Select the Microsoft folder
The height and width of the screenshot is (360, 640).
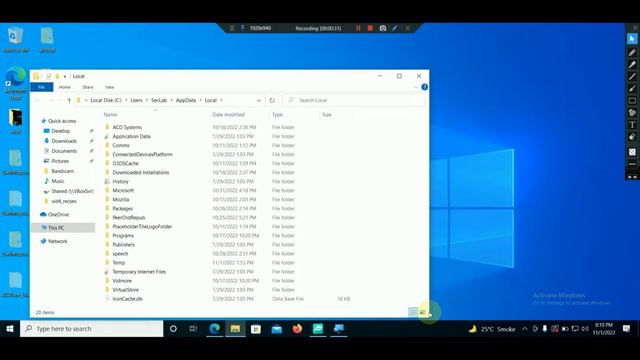[x=123, y=191]
